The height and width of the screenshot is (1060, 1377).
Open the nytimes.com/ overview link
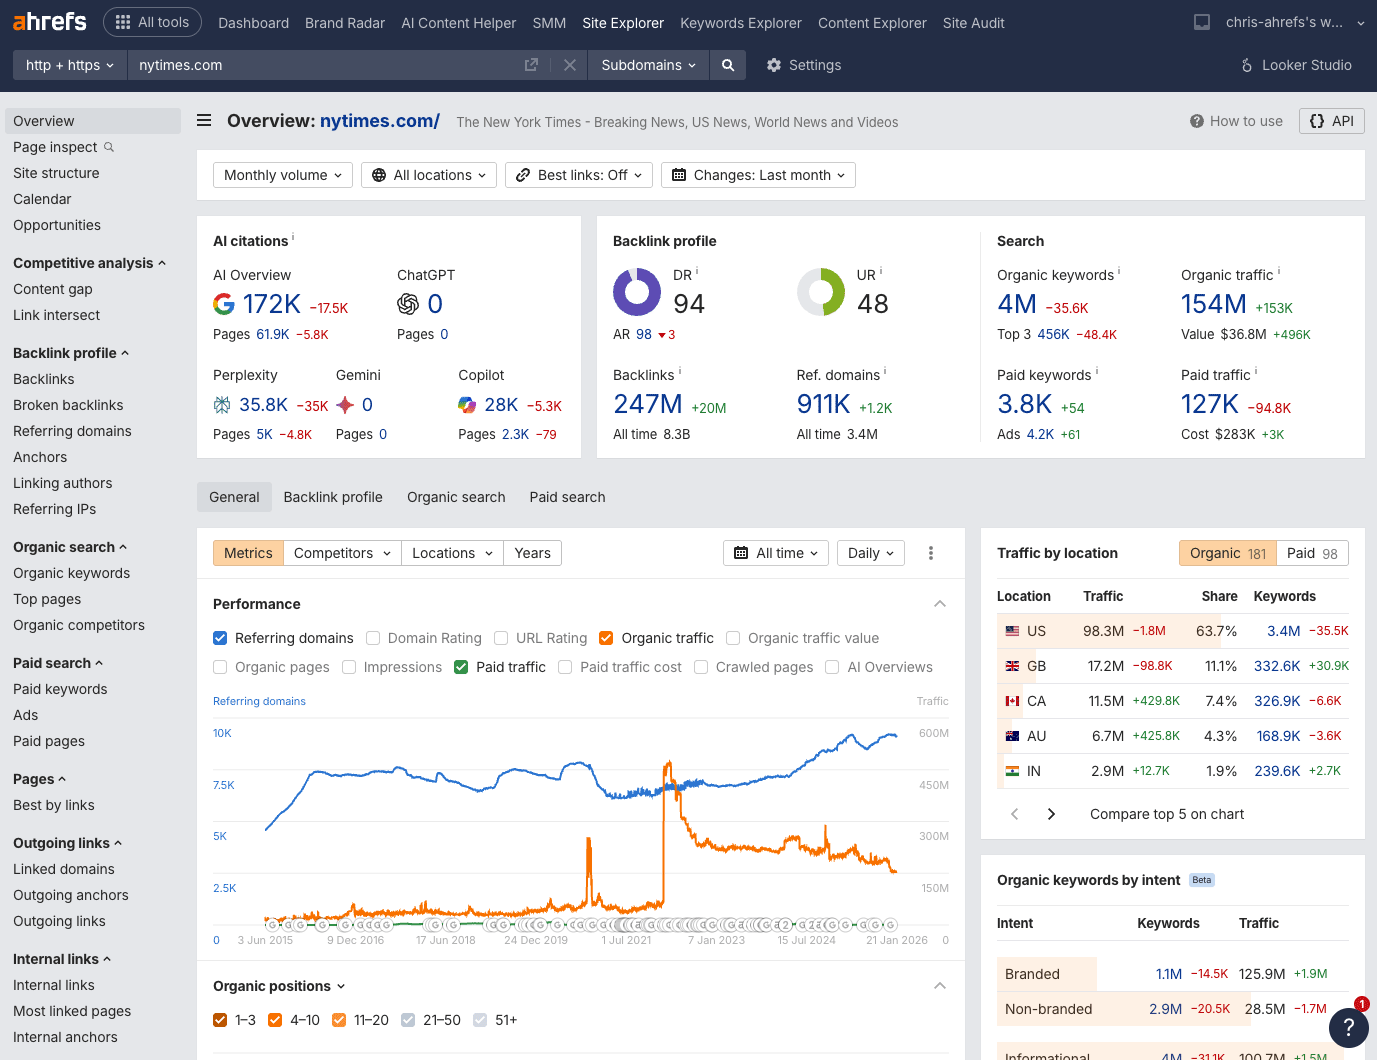point(379,120)
